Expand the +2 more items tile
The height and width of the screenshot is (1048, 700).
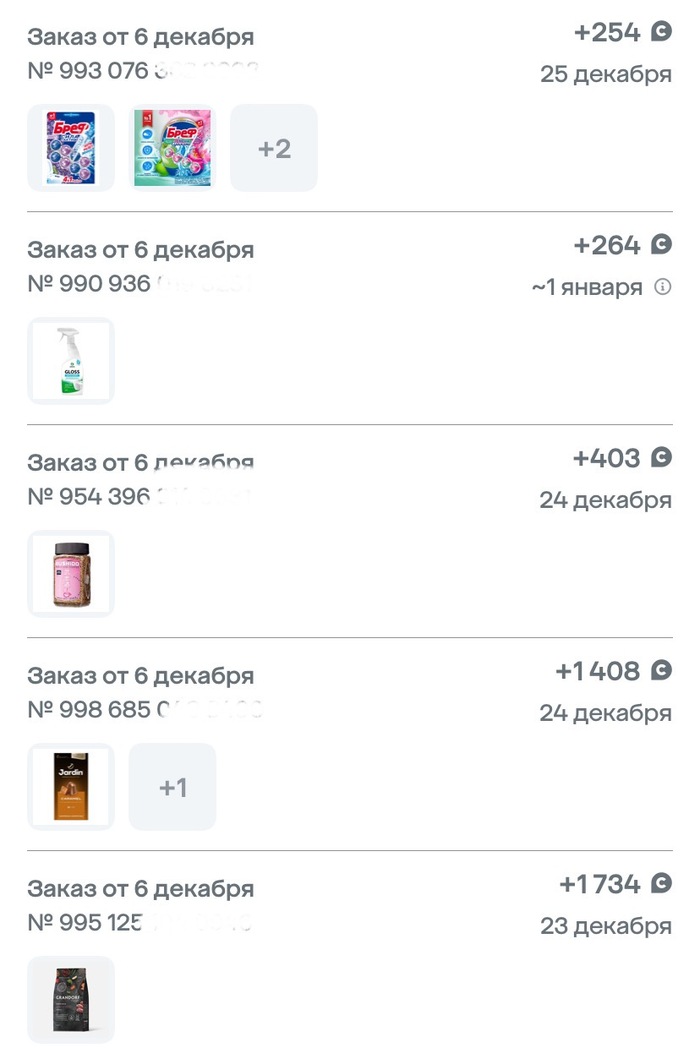274,148
